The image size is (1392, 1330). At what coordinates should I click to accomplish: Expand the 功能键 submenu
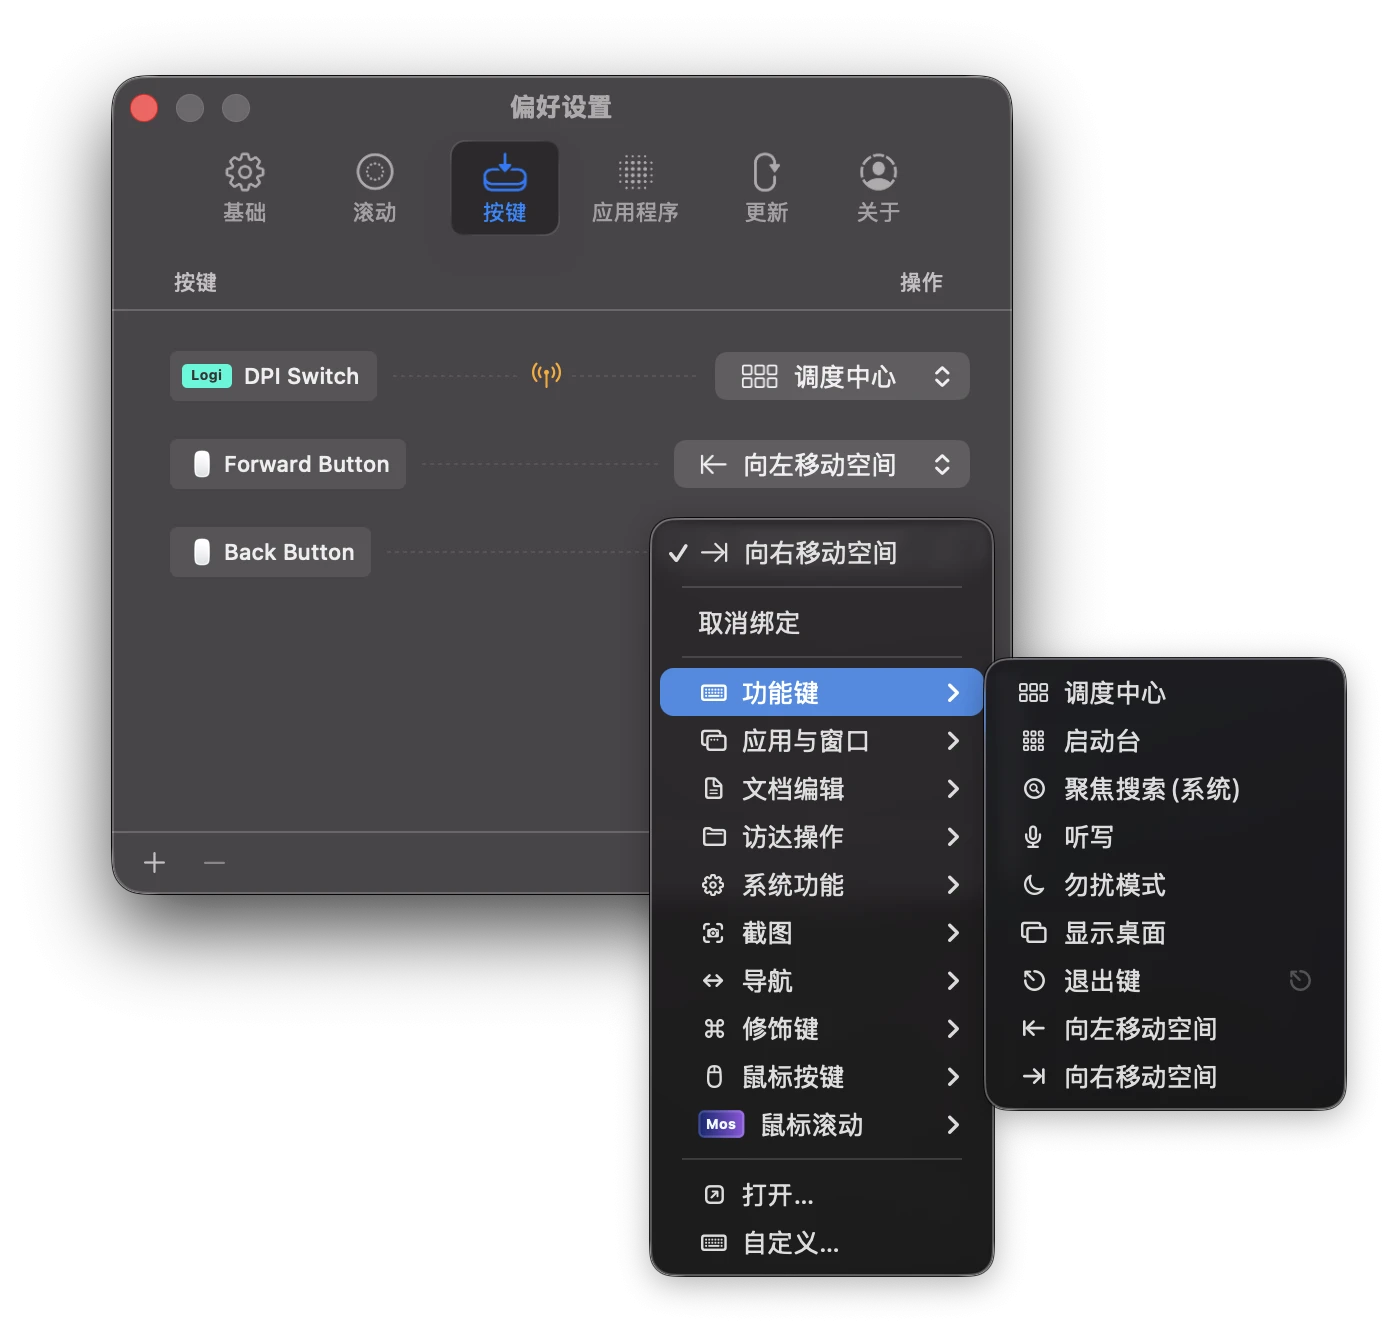[x=822, y=692]
